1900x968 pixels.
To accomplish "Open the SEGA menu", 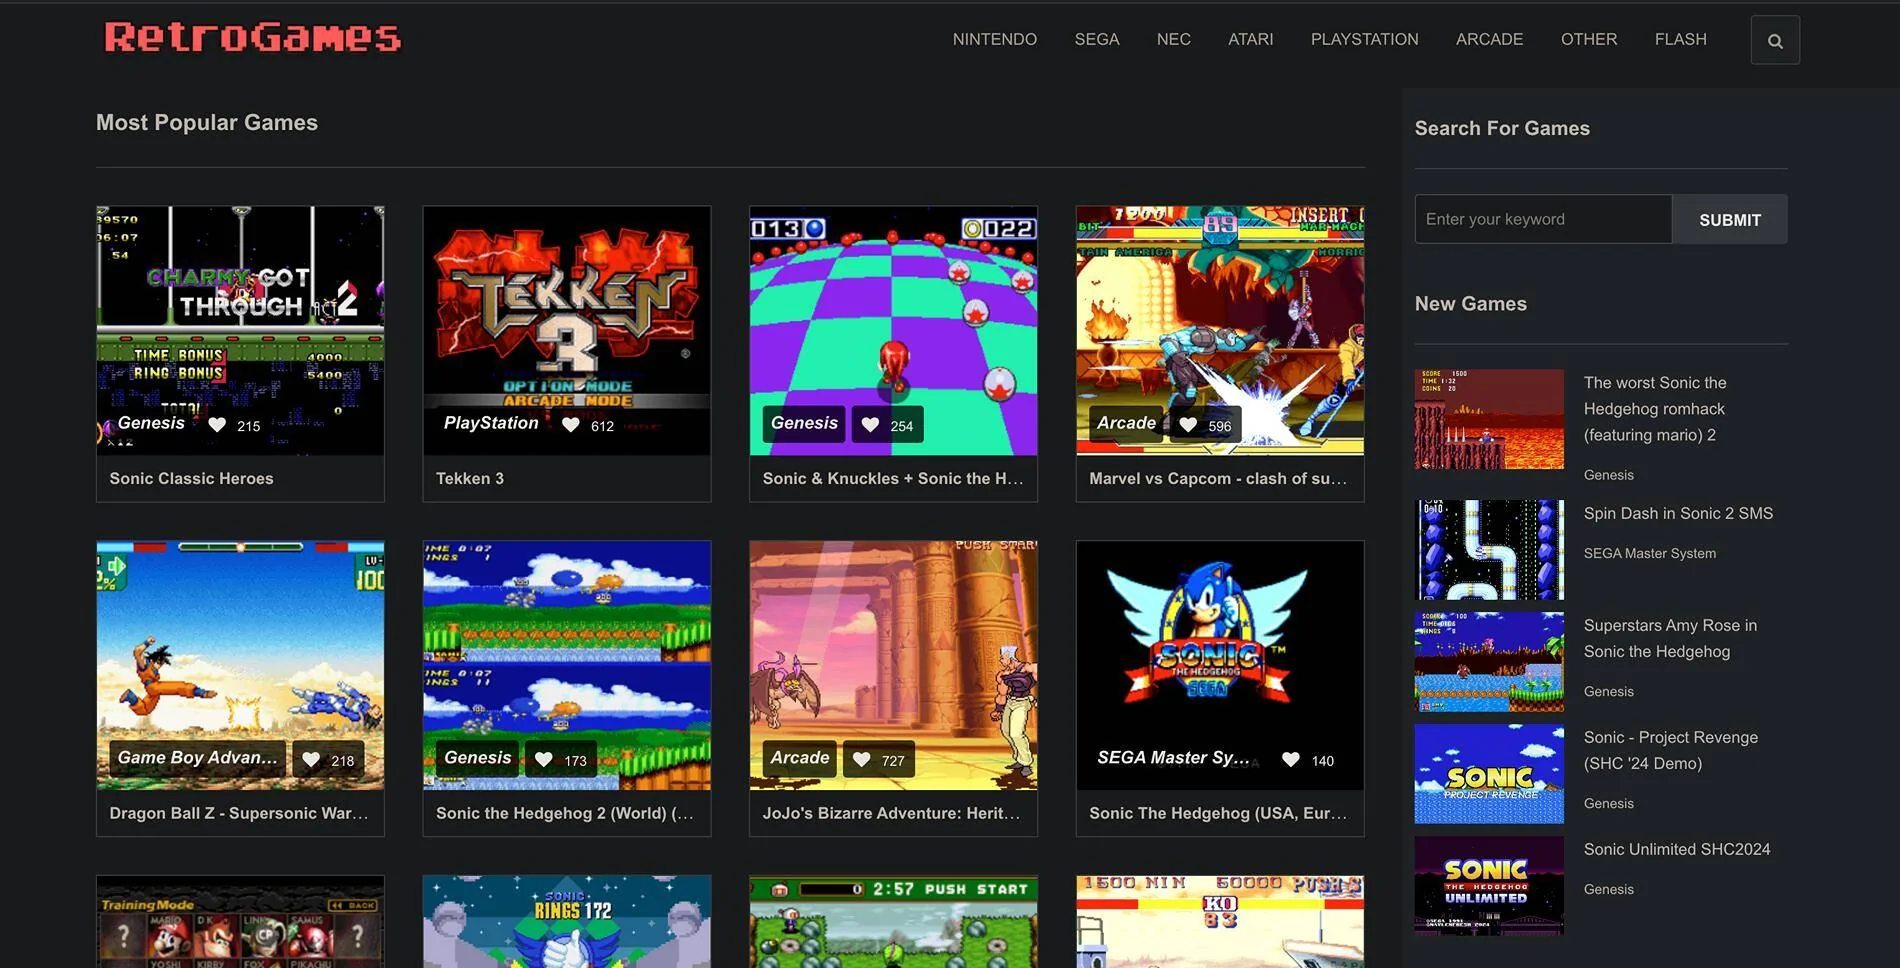I will coord(1097,39).
